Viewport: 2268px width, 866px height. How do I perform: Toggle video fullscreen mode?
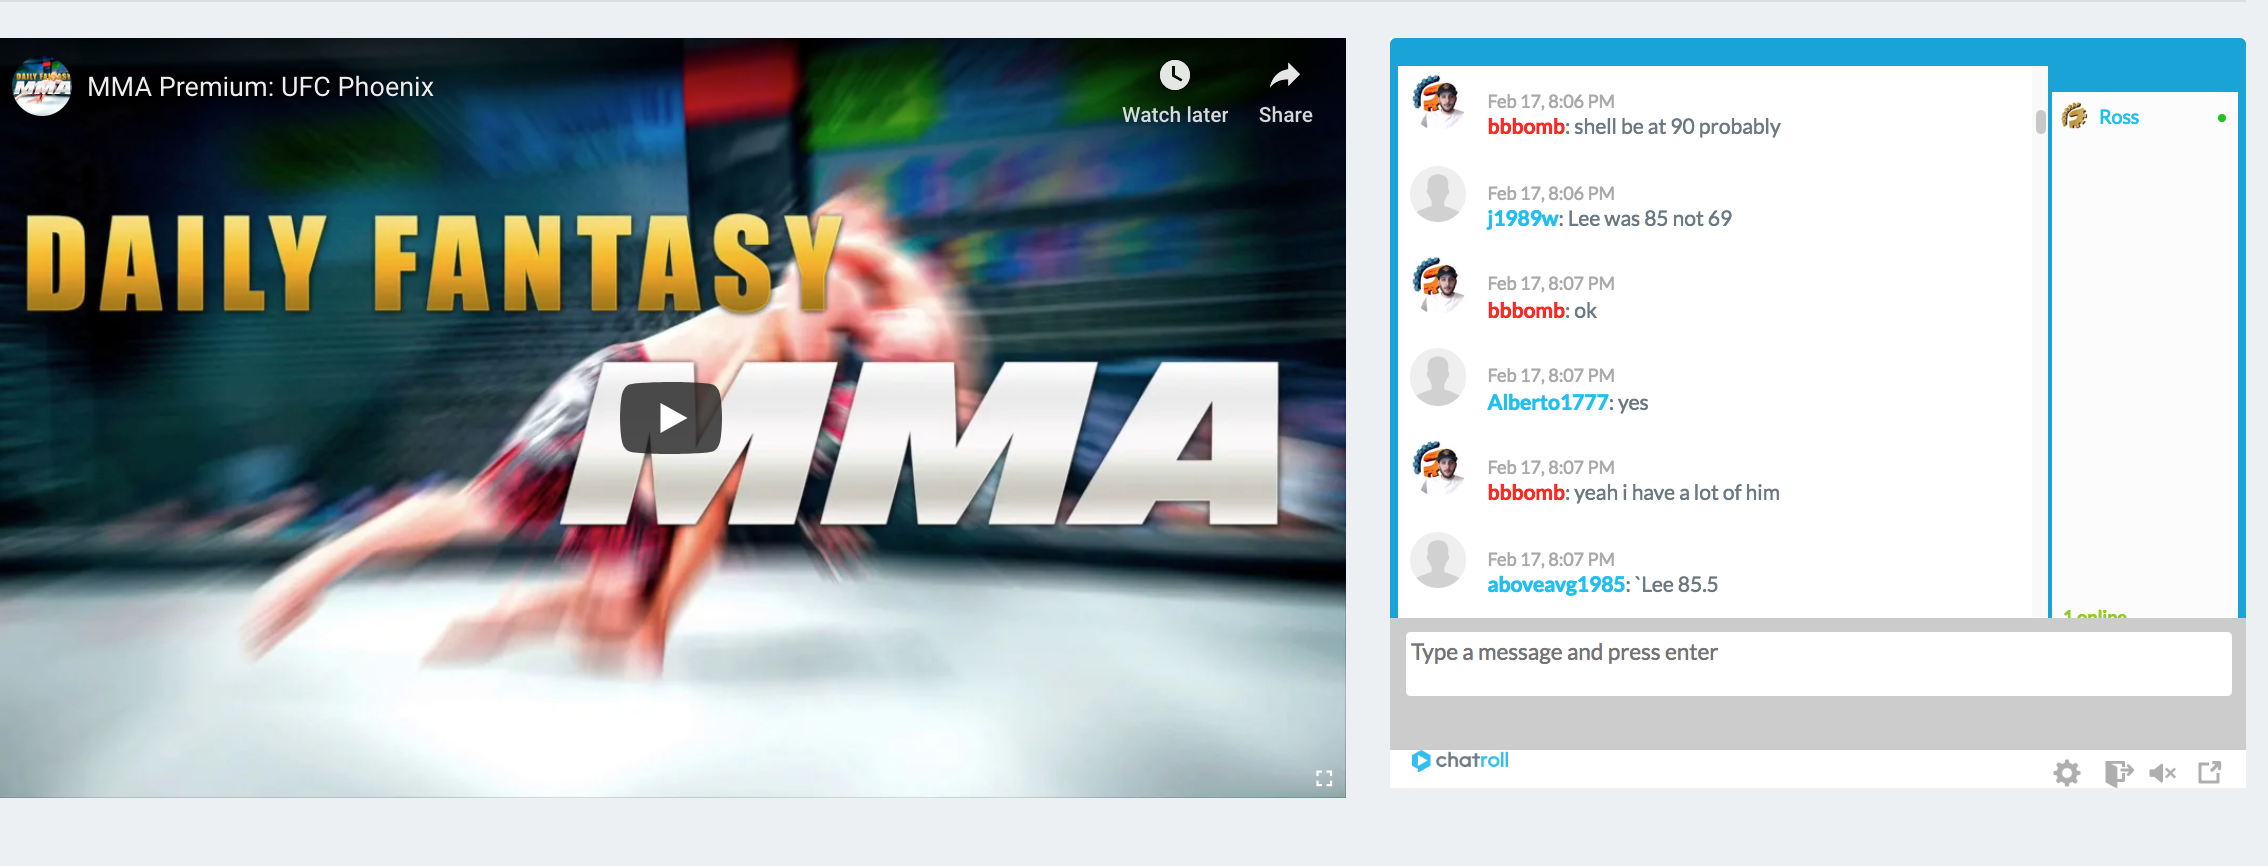1324,778
